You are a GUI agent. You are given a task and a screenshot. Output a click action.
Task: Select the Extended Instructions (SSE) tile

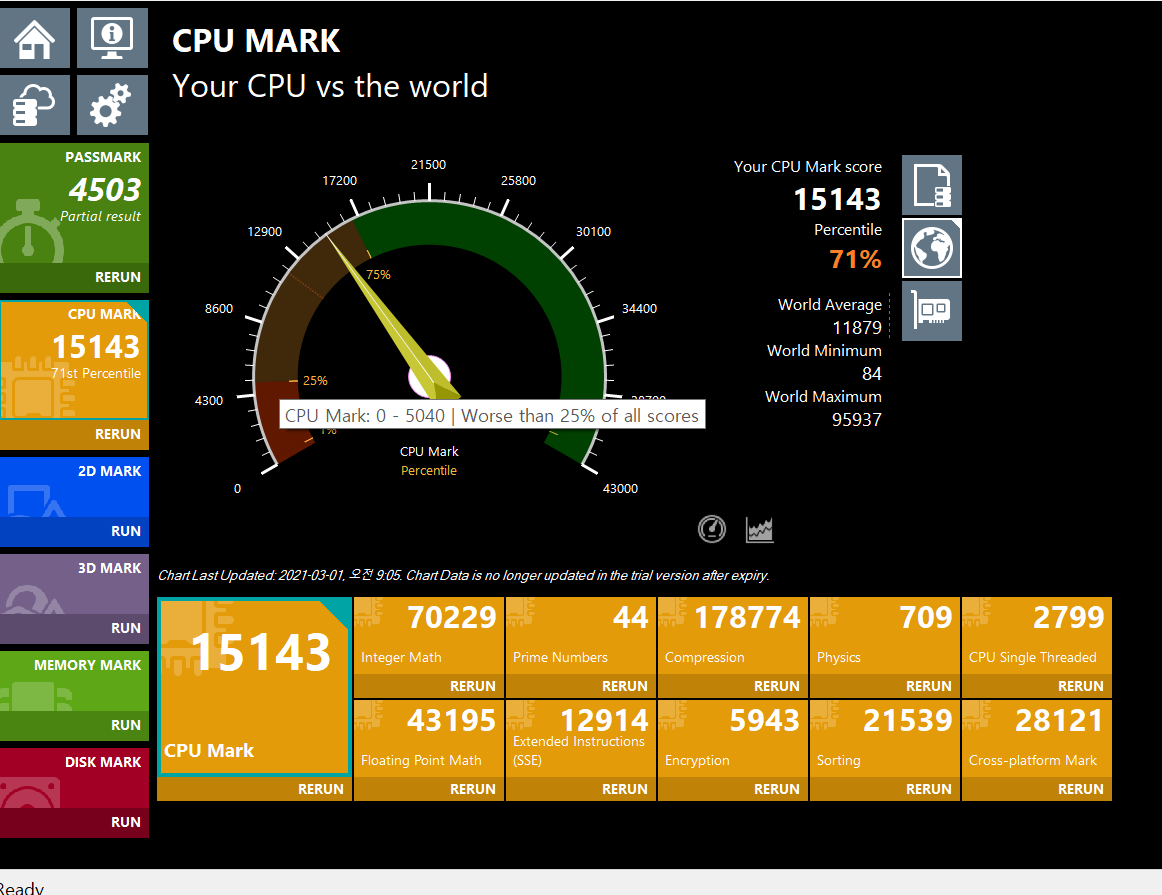click(x=580, y=738)
